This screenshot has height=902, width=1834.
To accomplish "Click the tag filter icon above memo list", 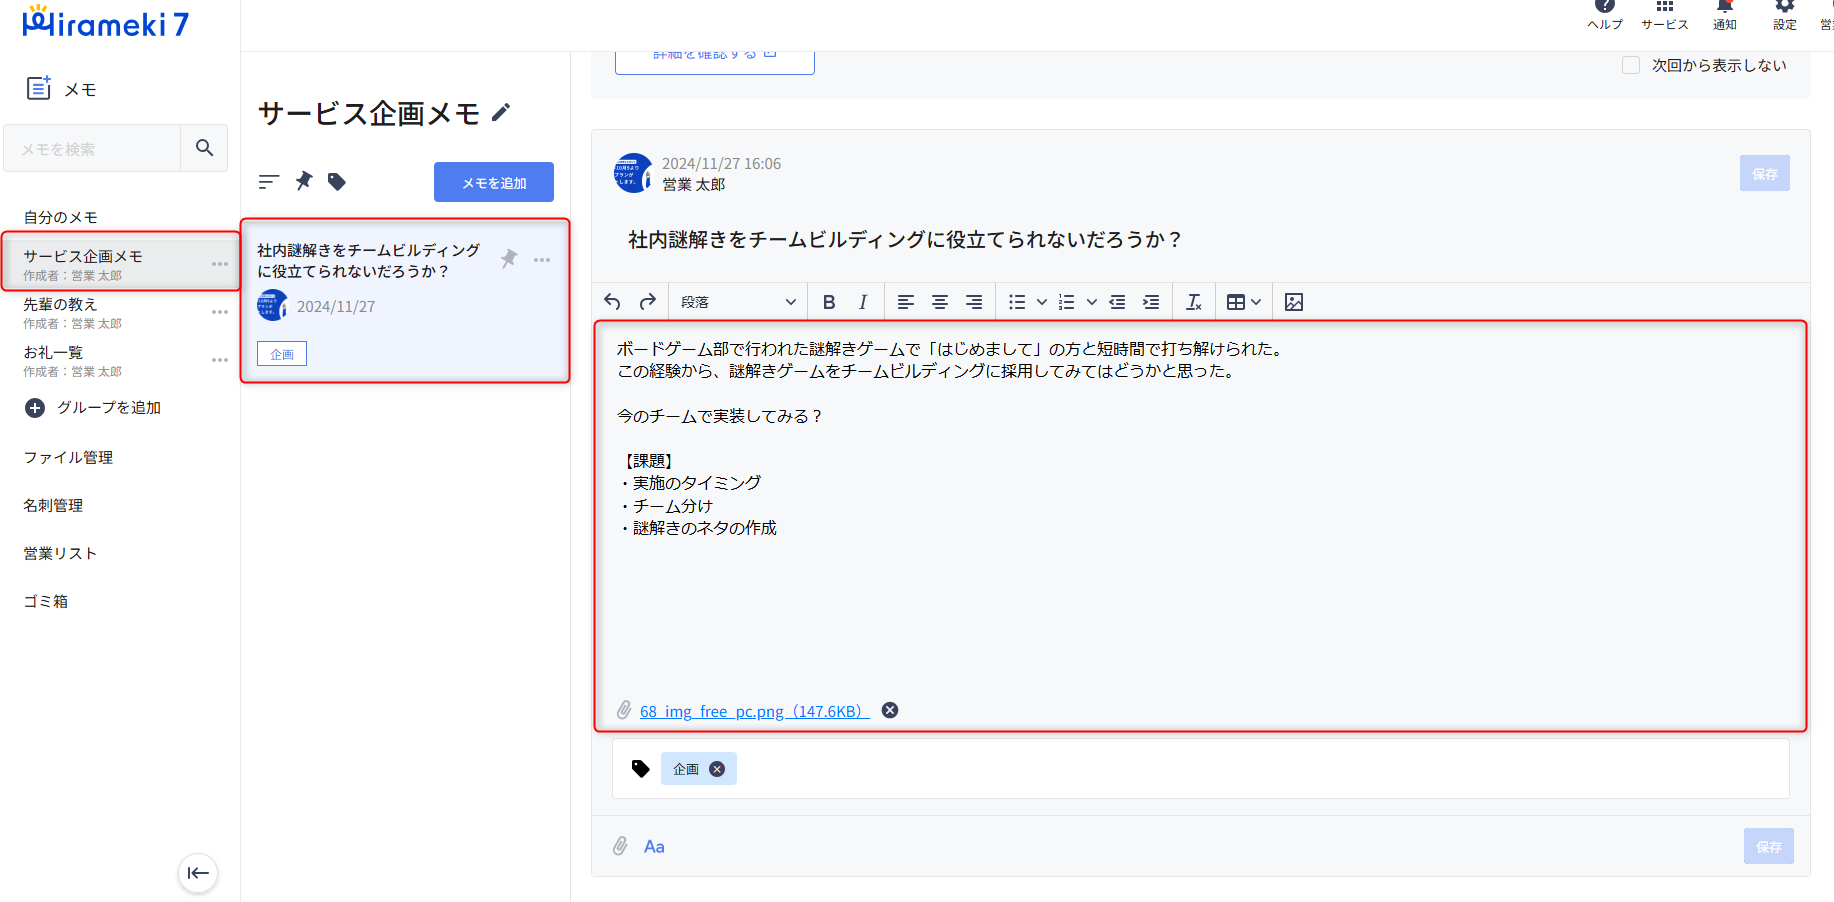I will tap(337, 182).
